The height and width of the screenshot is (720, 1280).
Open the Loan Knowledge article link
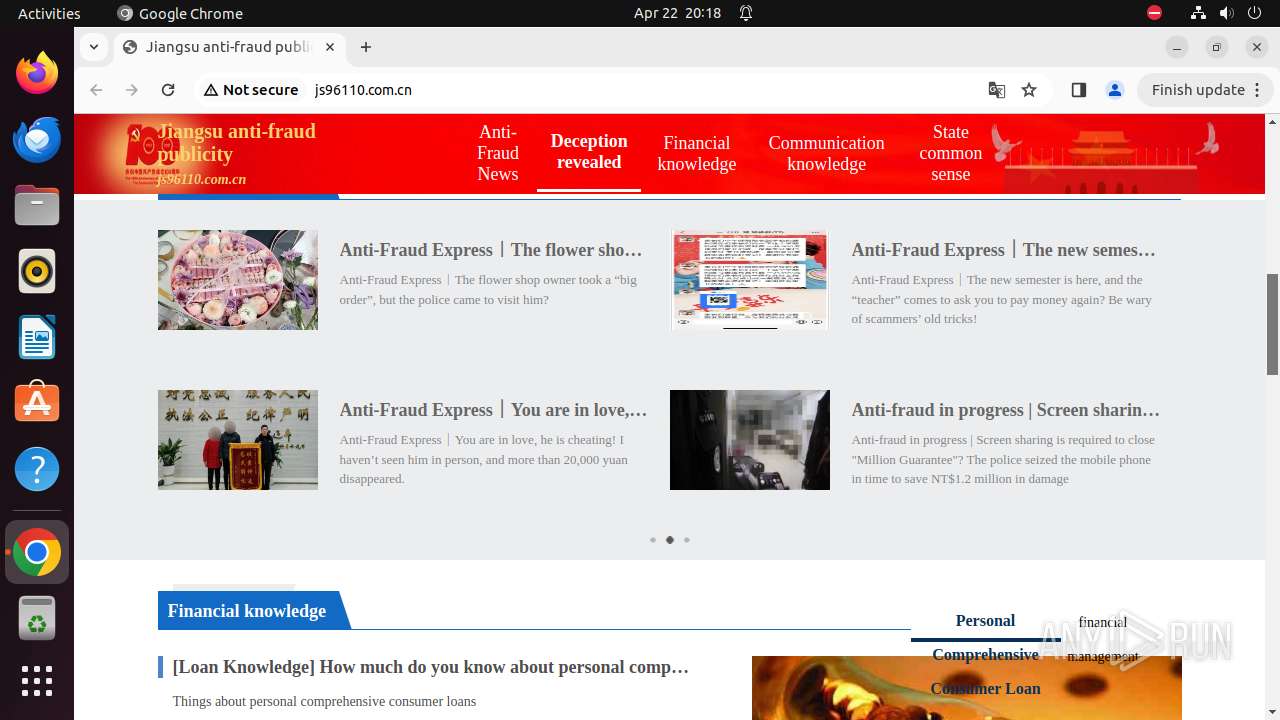click(431, 667)
